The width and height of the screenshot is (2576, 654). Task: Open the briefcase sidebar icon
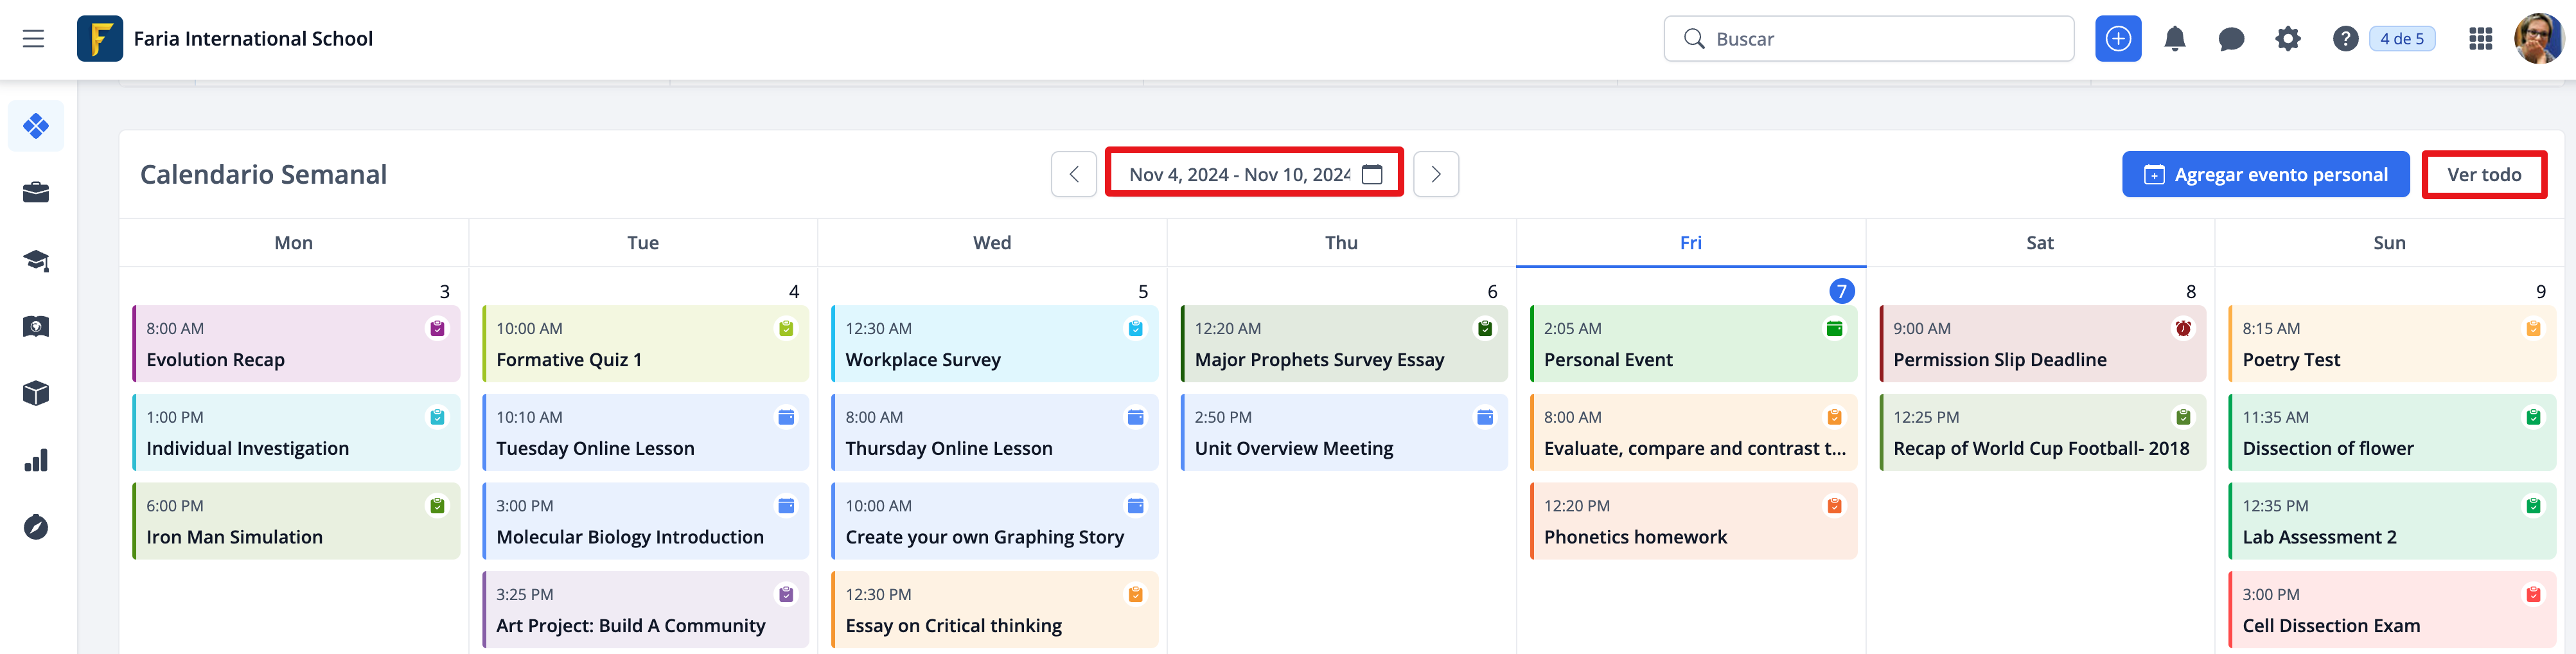[x=36, y=192]
